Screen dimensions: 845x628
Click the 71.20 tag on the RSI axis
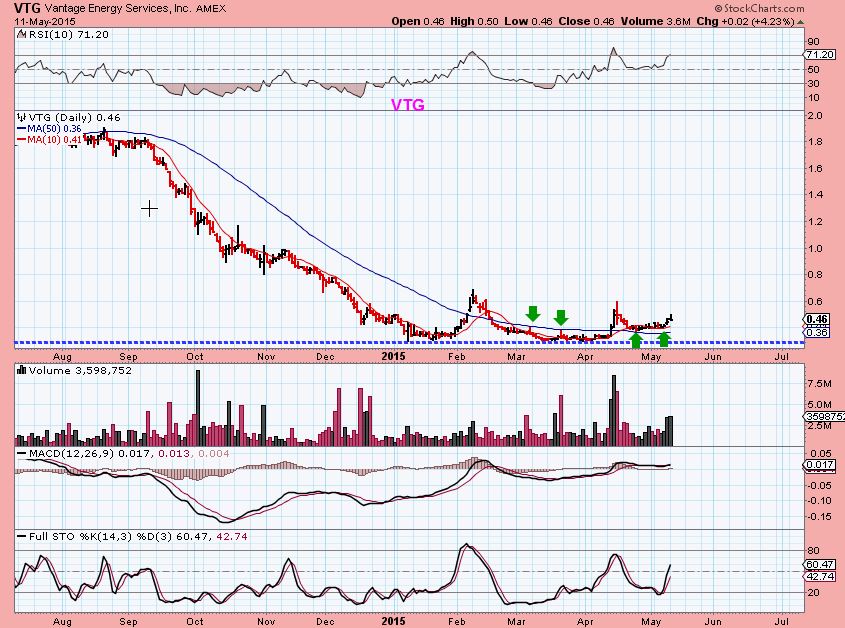tap(820, 54)
